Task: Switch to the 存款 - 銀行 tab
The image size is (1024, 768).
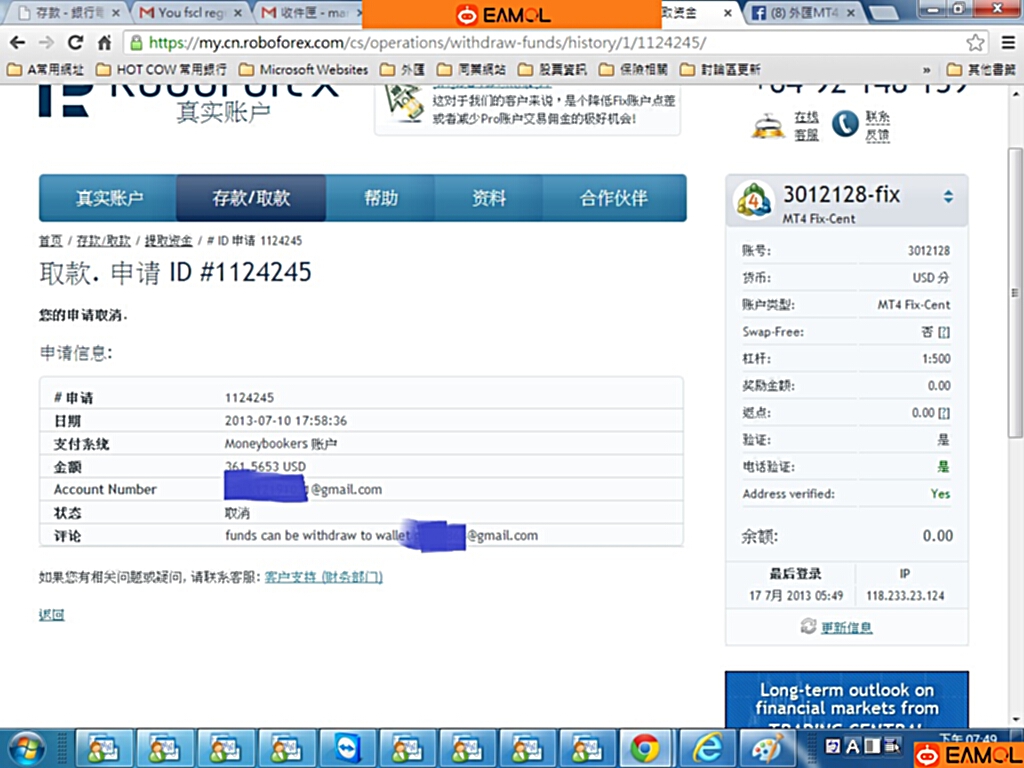Action: tap(67, 12)
